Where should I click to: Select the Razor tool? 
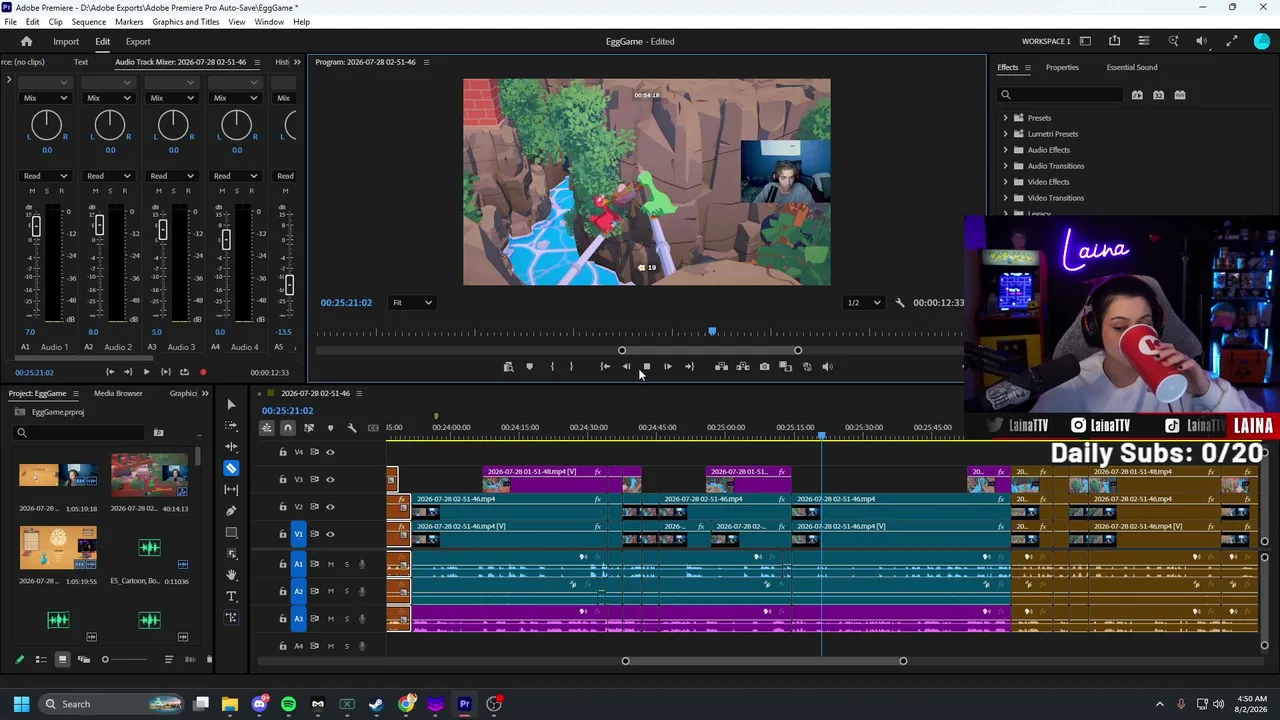coord(231,468)
